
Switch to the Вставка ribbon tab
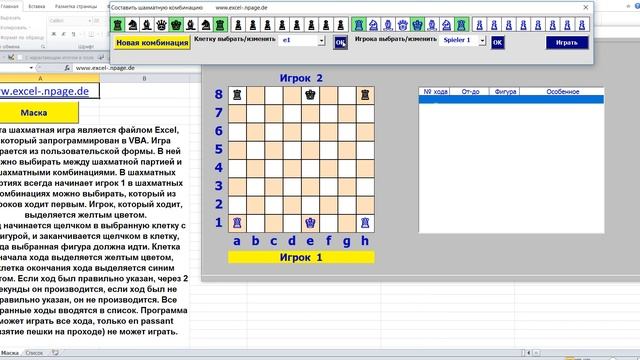tap(37, 7)
